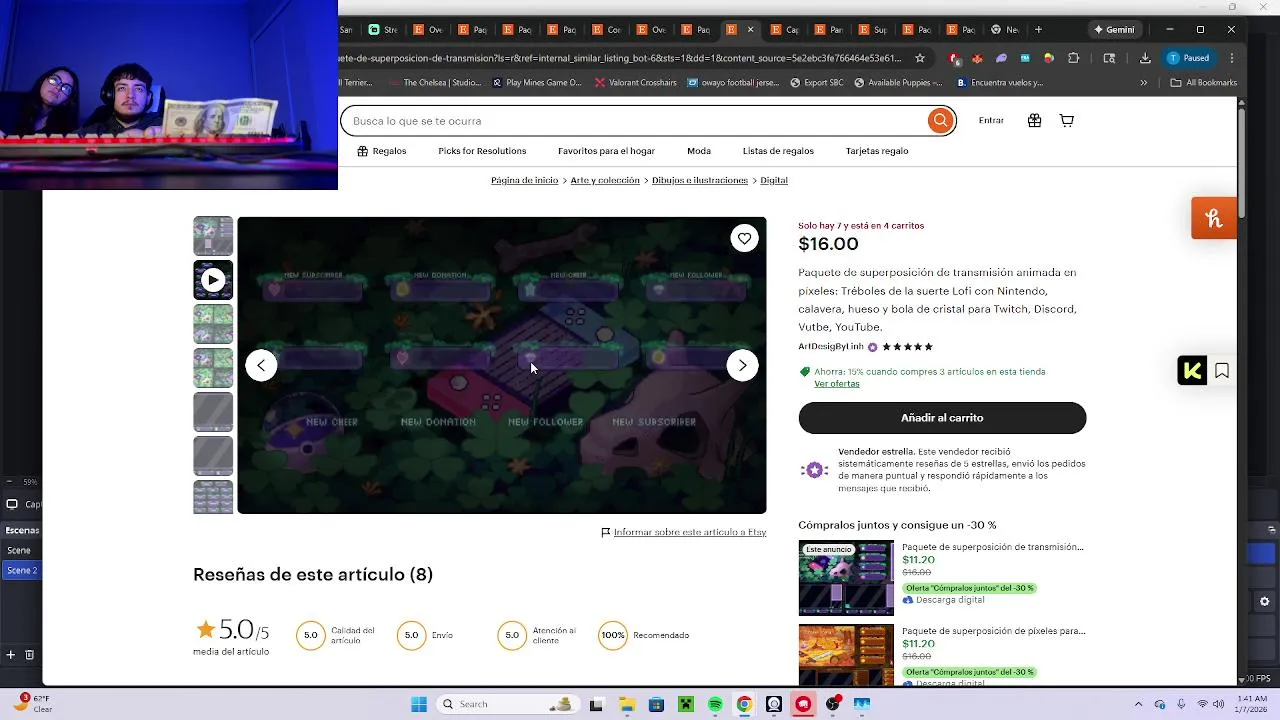Open Picks for Resolutions menu
Screen dimensions: 1280x720
[482, 151]
